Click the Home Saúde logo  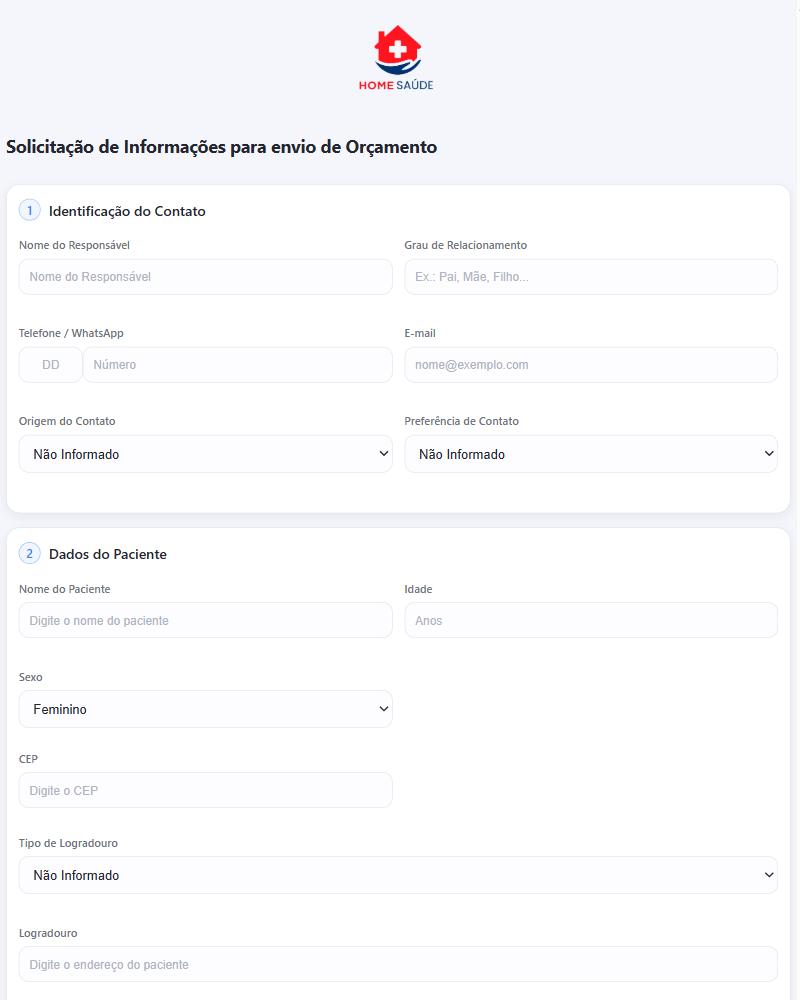(396, 58)
